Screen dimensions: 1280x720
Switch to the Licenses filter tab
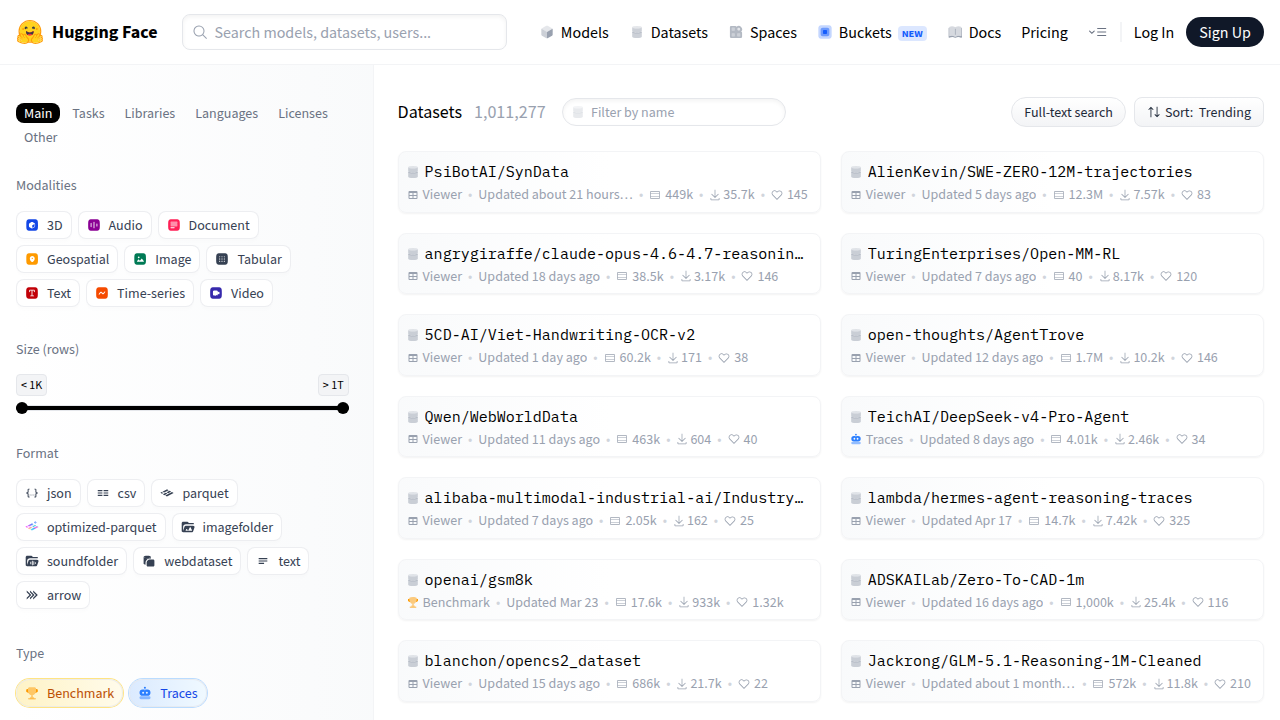coord(303,113)
